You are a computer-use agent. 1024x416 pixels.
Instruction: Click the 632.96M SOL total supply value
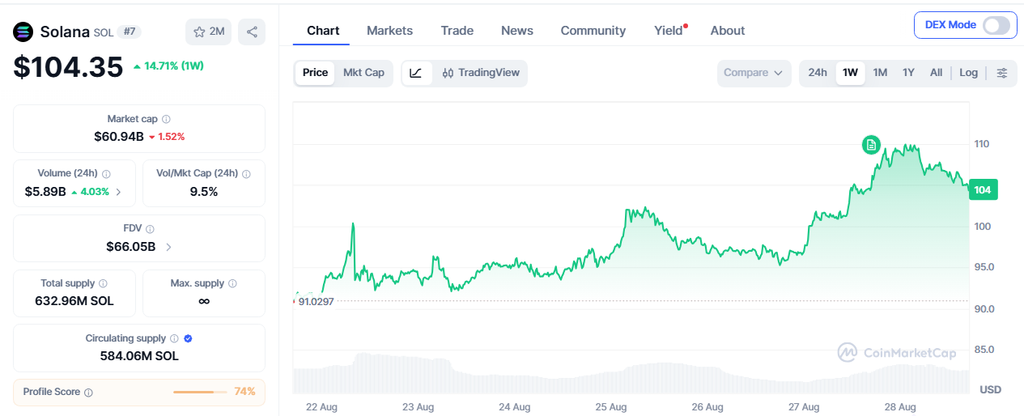point(74,302)
